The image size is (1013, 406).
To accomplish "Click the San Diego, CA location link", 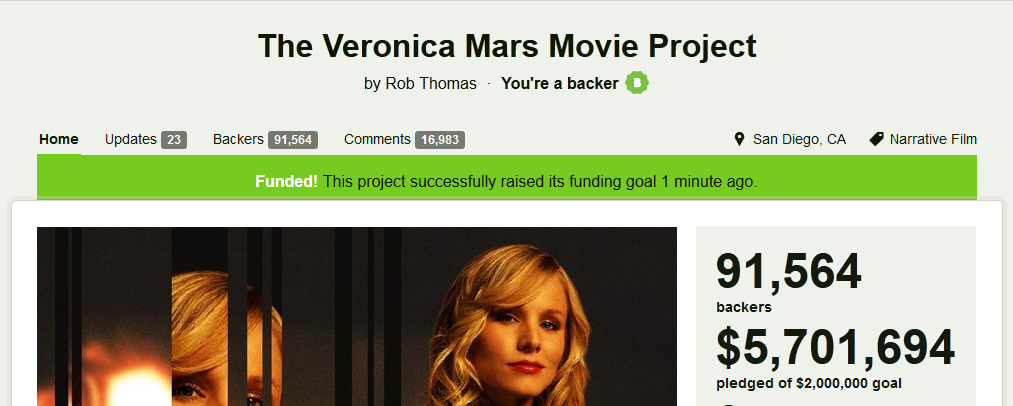I will click(799, 139).
